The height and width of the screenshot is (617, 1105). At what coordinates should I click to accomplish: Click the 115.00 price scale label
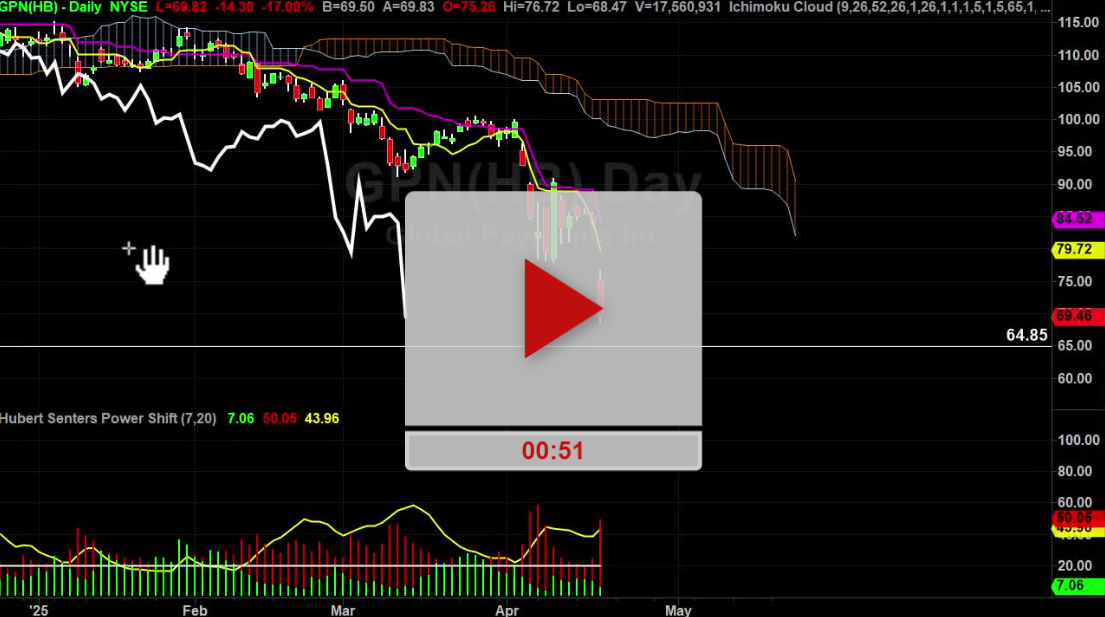(1078, 23)
